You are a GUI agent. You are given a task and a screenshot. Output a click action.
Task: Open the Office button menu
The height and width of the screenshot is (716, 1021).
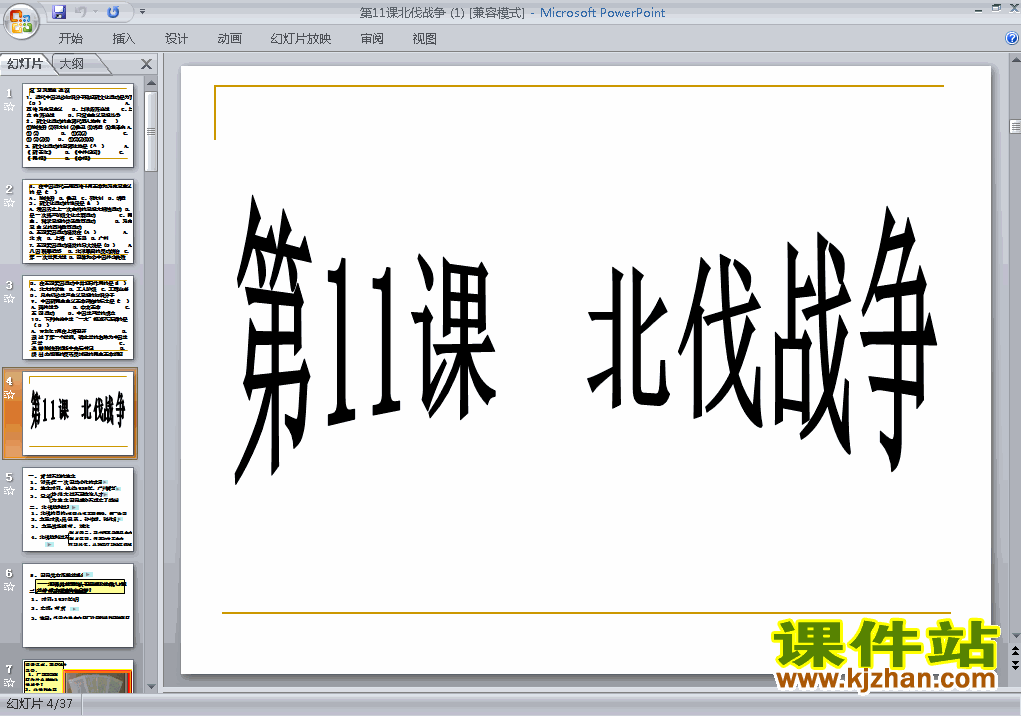pyautogui.click(x=21, y=21)
